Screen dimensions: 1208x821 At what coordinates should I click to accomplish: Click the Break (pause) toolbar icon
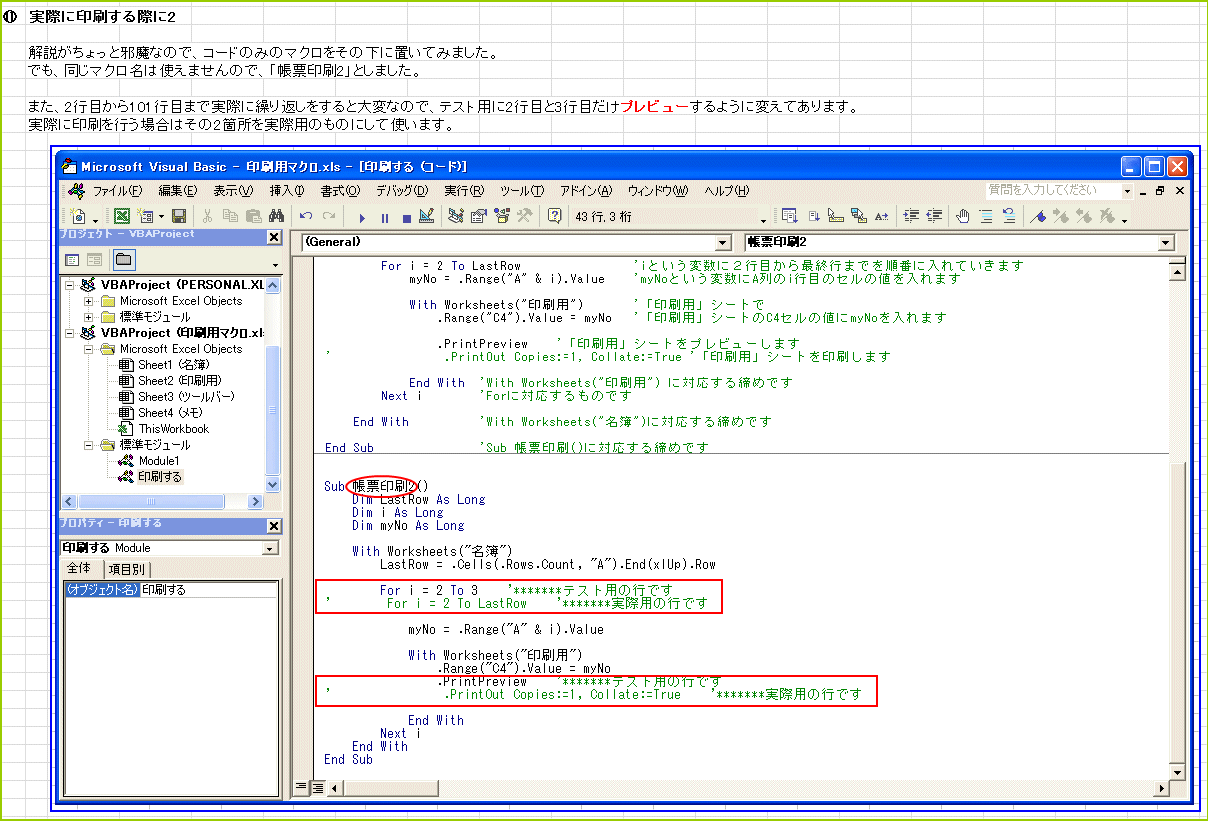pos(384,216)
